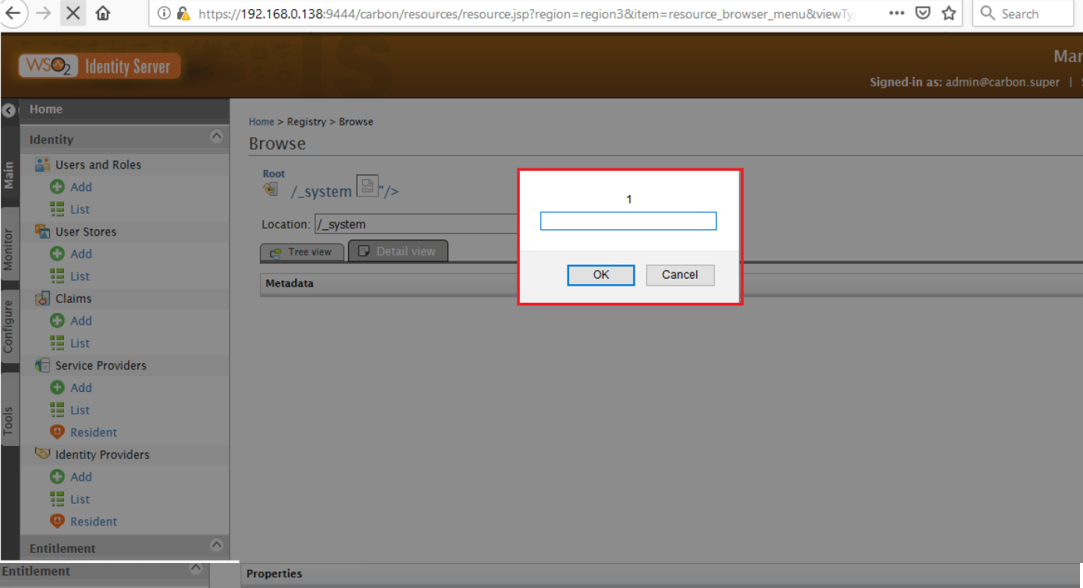Click Add under Users and Roles
The image size is (1083, 588).
click(x=81, y=187)
